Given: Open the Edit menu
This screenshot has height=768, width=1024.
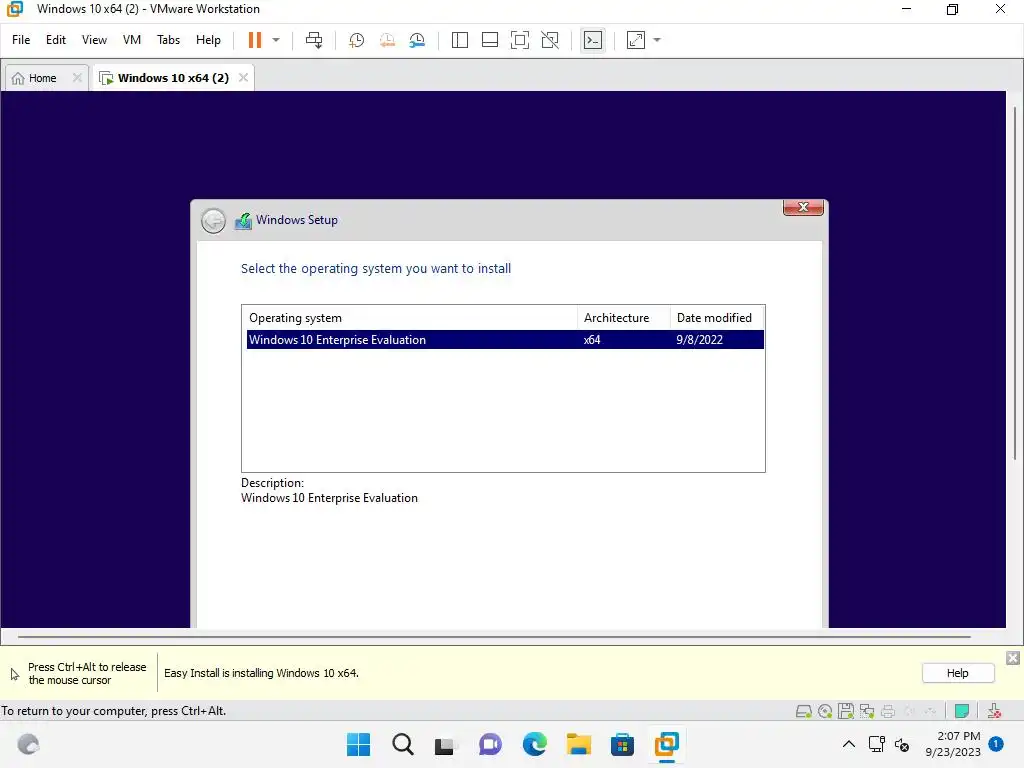Looking at the screenshot, I should (x=56, y=40).
